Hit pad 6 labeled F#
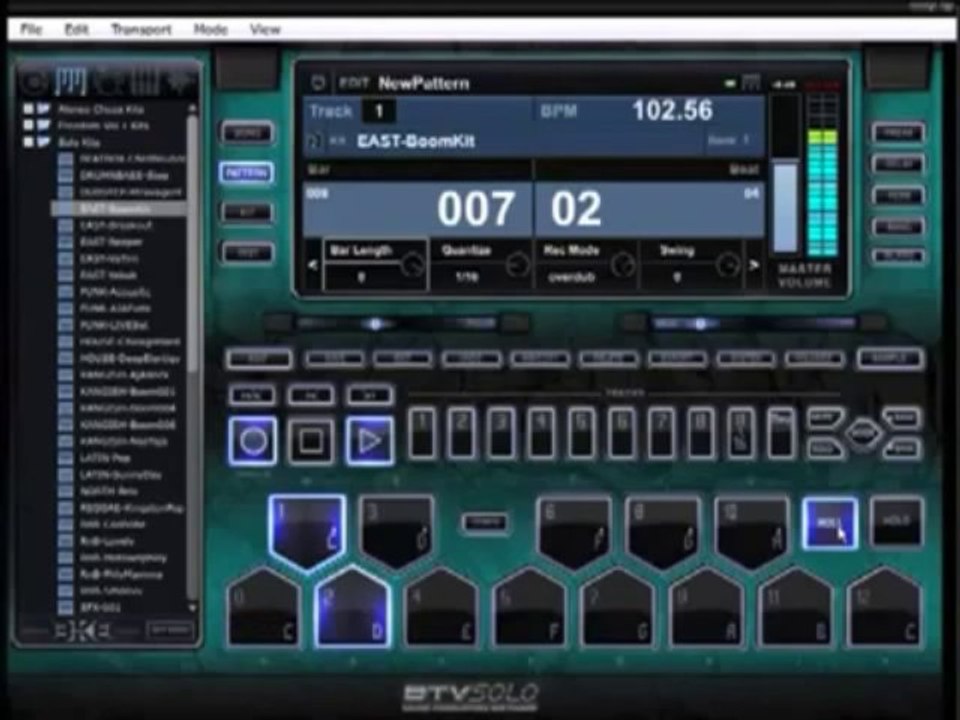This screenshot has height=720, width=960. click(x=574, y=531)
